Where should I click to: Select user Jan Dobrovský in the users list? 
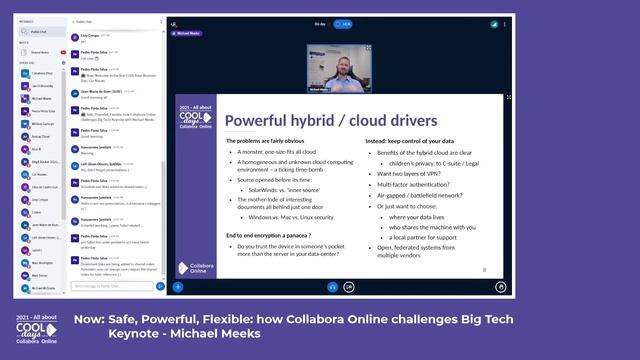coord(41,86)
